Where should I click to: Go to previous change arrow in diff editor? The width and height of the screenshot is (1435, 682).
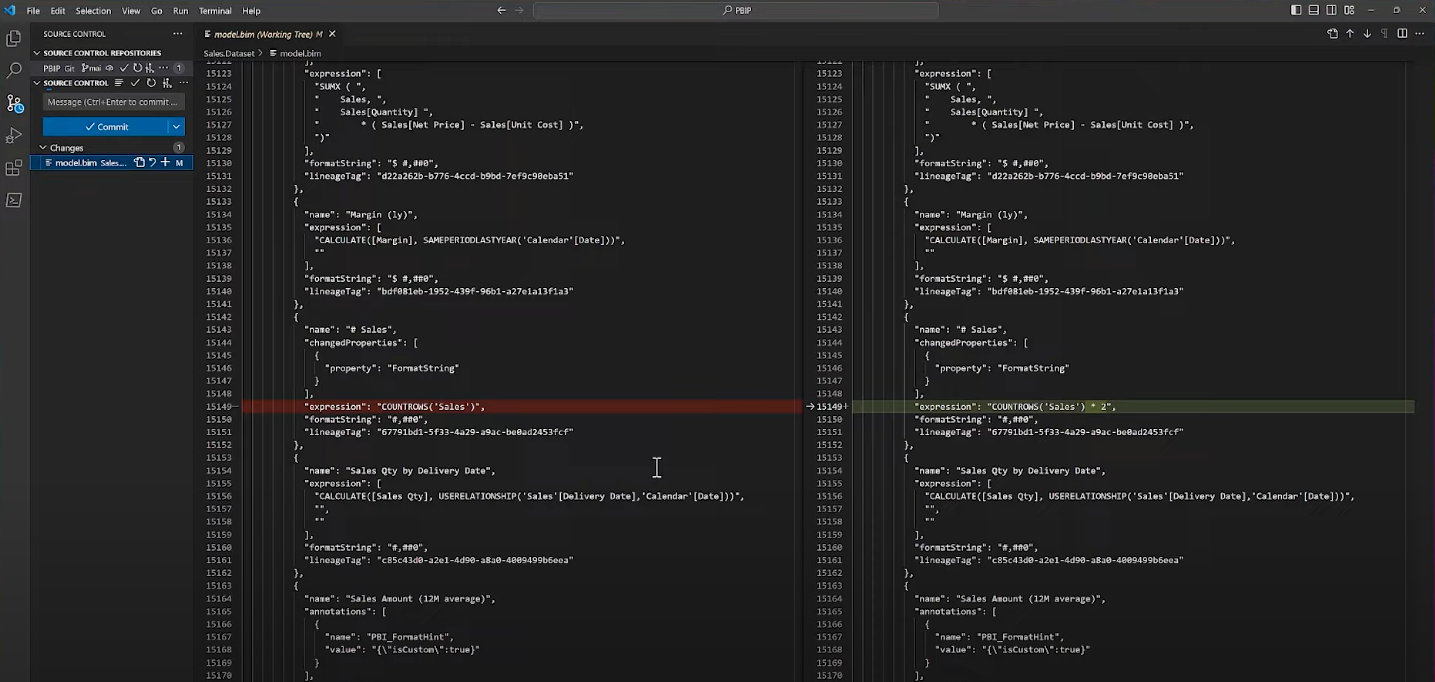tap(1350, 34)
